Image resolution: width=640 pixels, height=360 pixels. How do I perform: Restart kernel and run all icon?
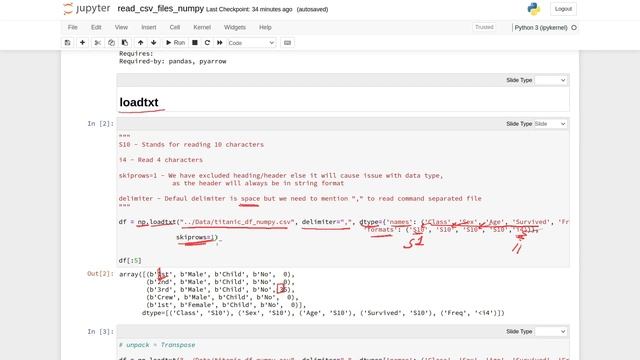click(x=220, y=43)
